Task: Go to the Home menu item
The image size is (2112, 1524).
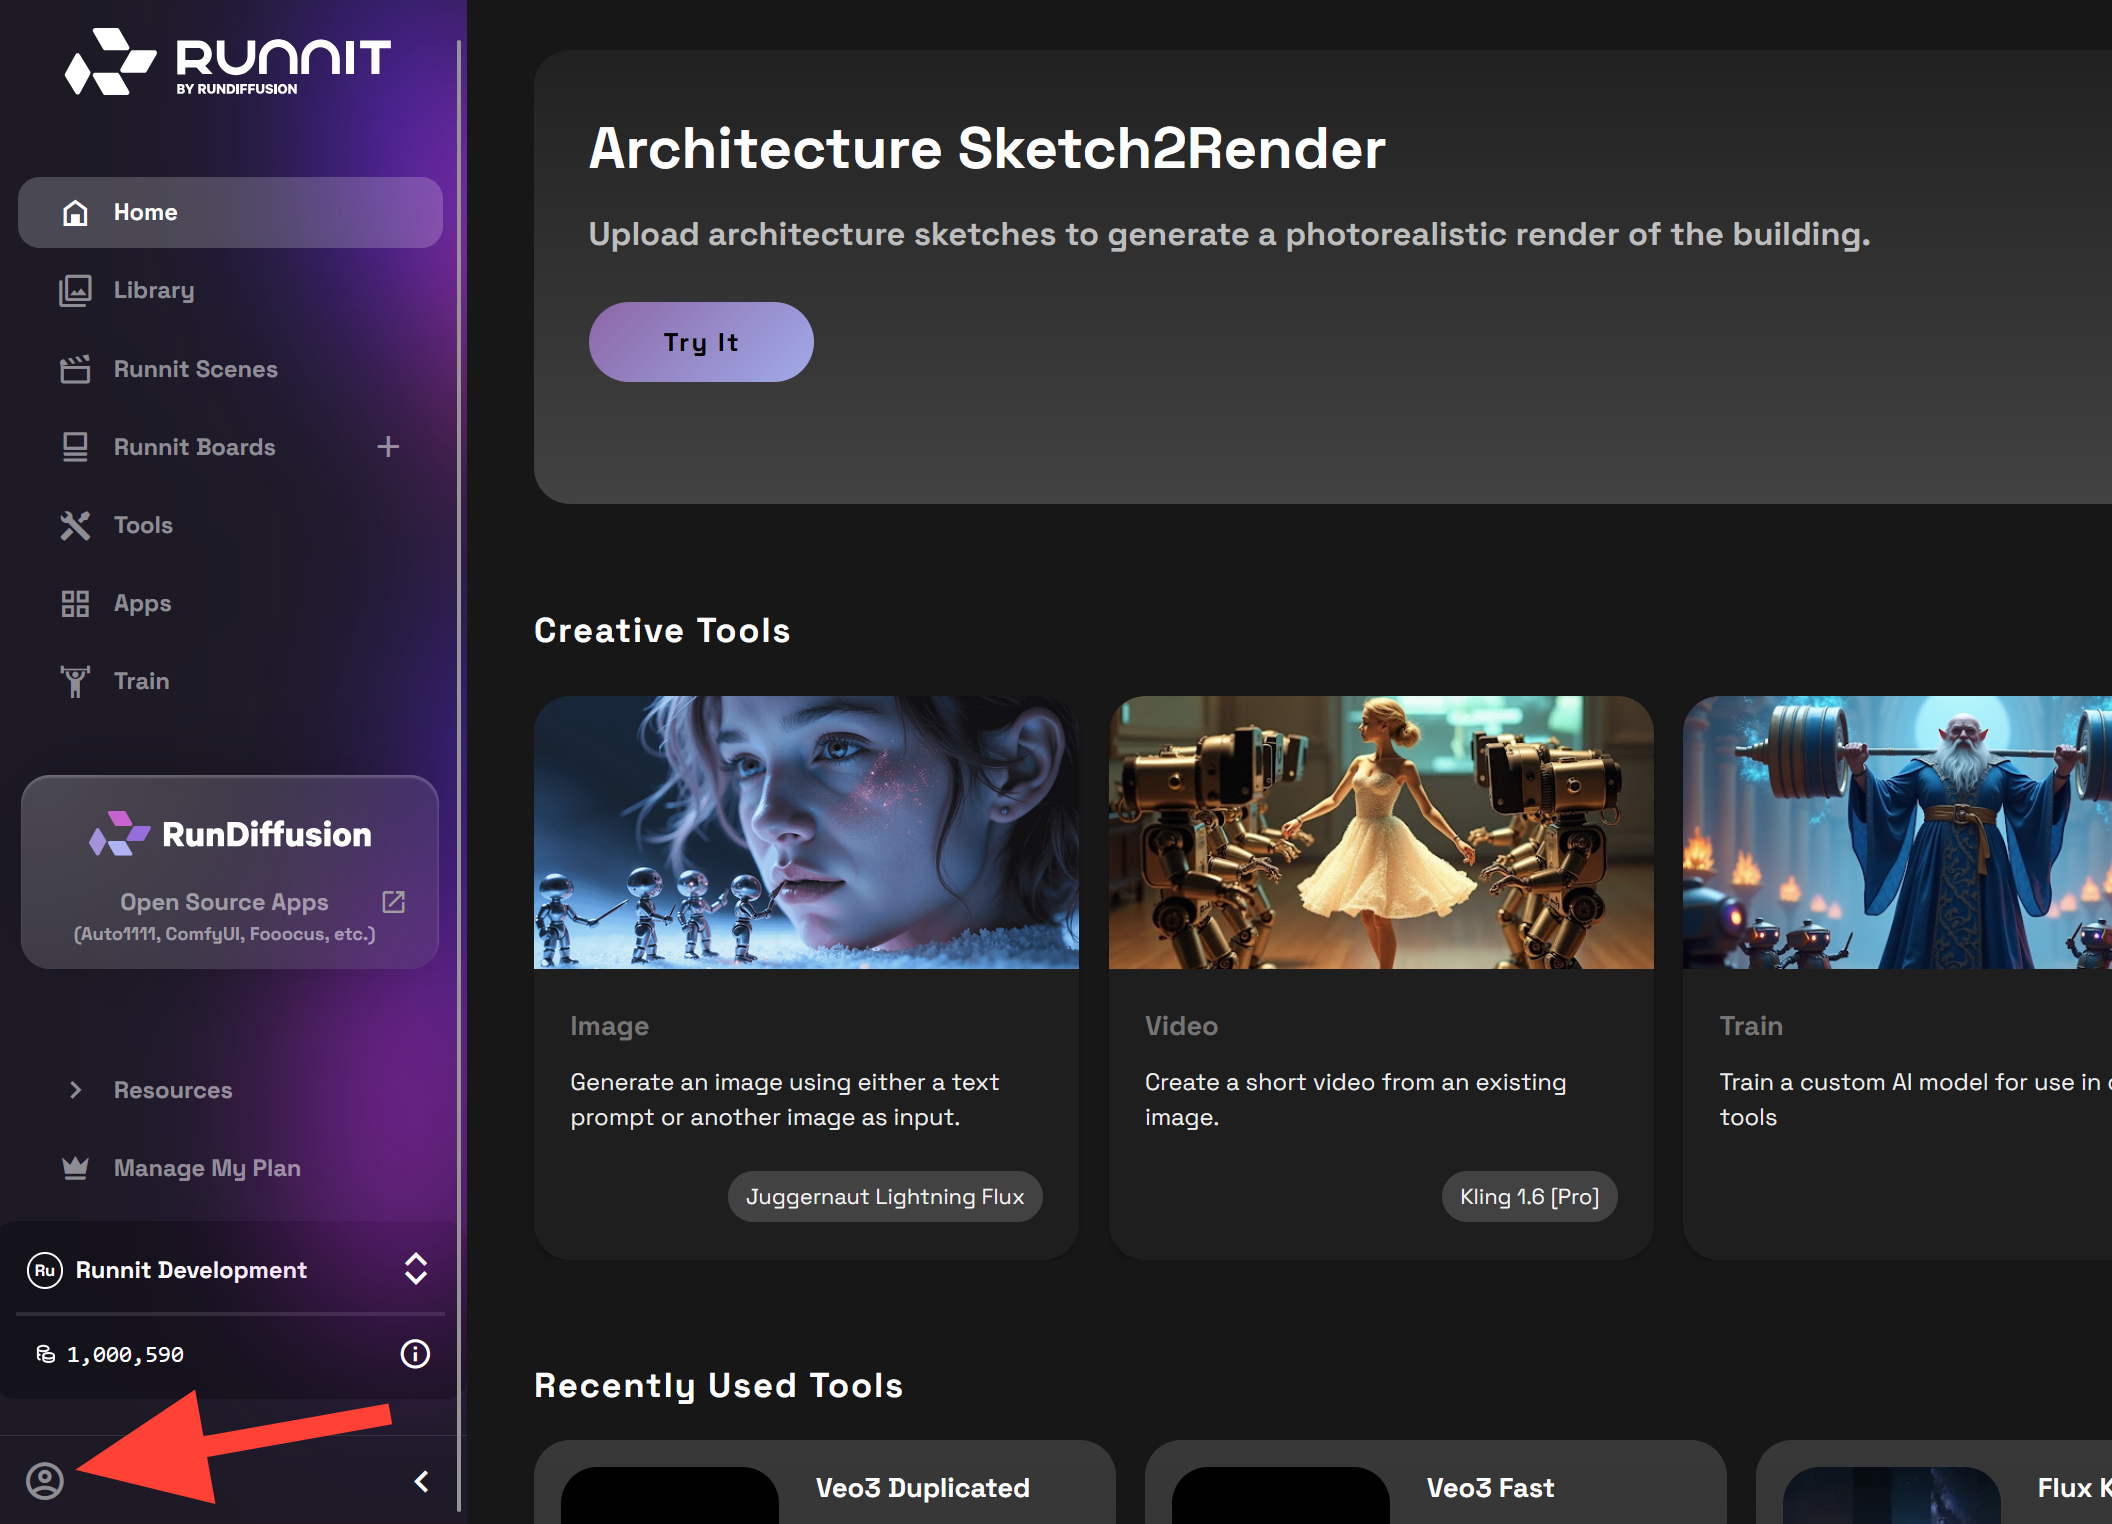Action: coord(230,212)
